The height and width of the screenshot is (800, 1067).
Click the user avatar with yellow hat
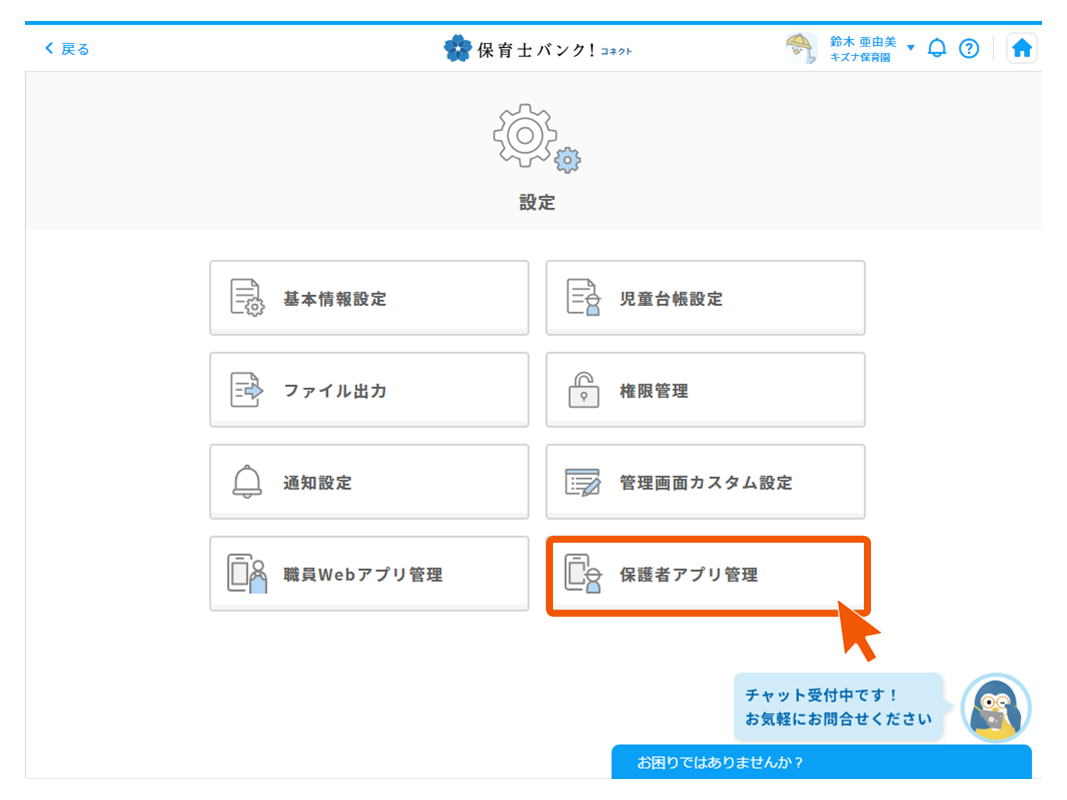[x=801, y=48]
